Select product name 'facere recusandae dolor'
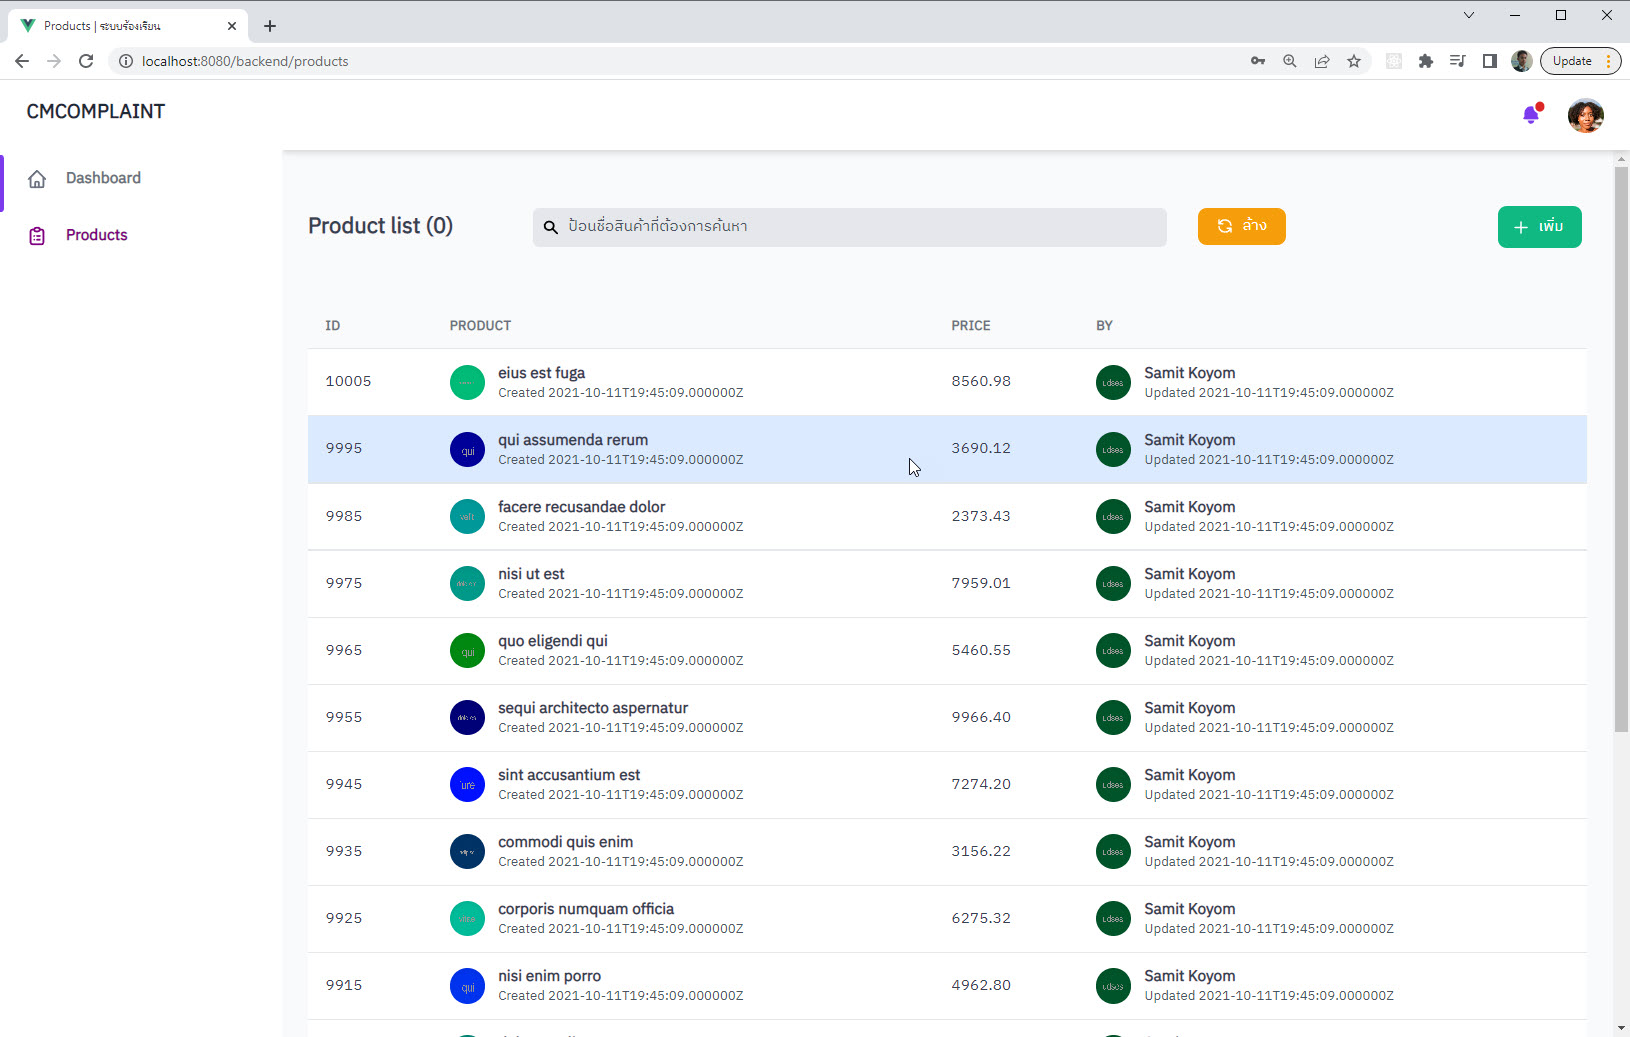 pos(581,507)
